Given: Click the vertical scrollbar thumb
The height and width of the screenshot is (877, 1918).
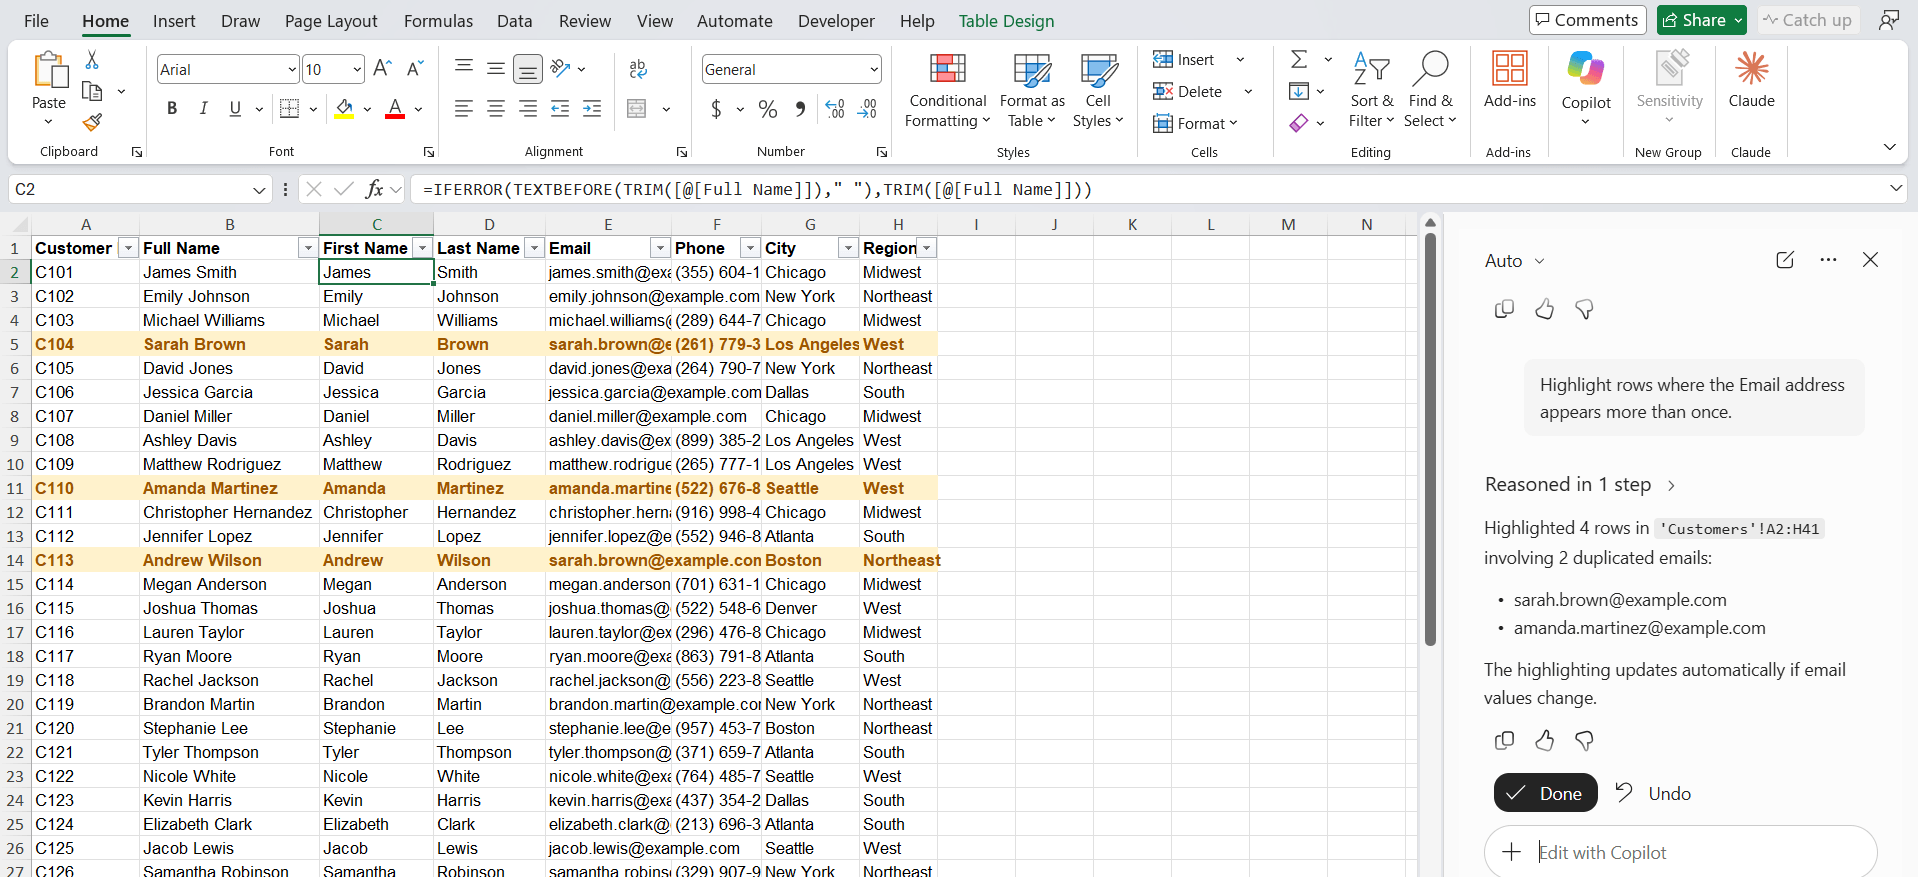Looking at the screenshot, I should click(1430, 440).
